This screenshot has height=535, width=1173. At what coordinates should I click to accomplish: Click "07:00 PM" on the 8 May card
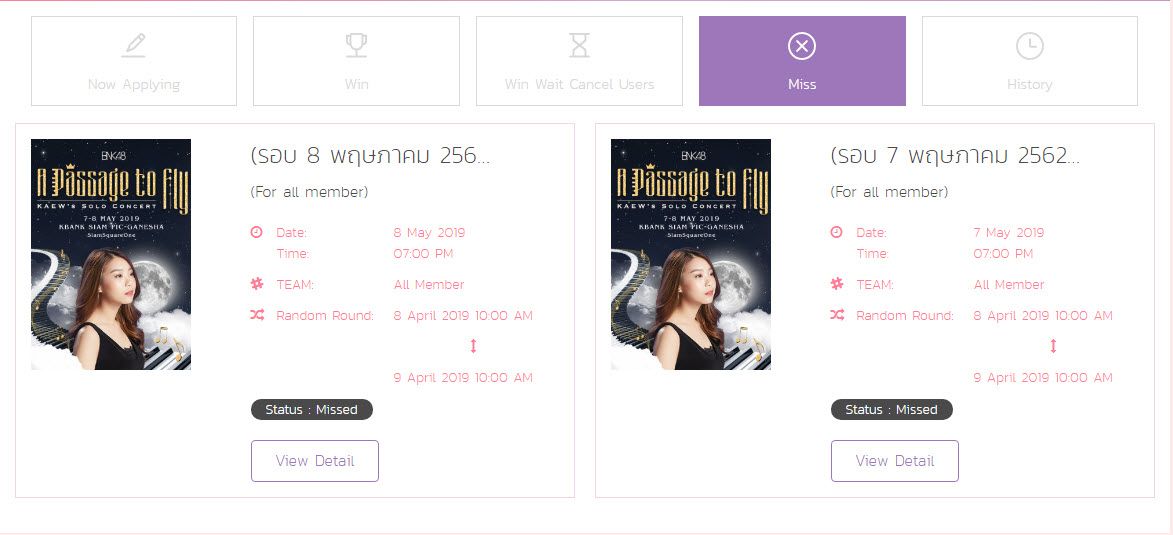point(423,254)
